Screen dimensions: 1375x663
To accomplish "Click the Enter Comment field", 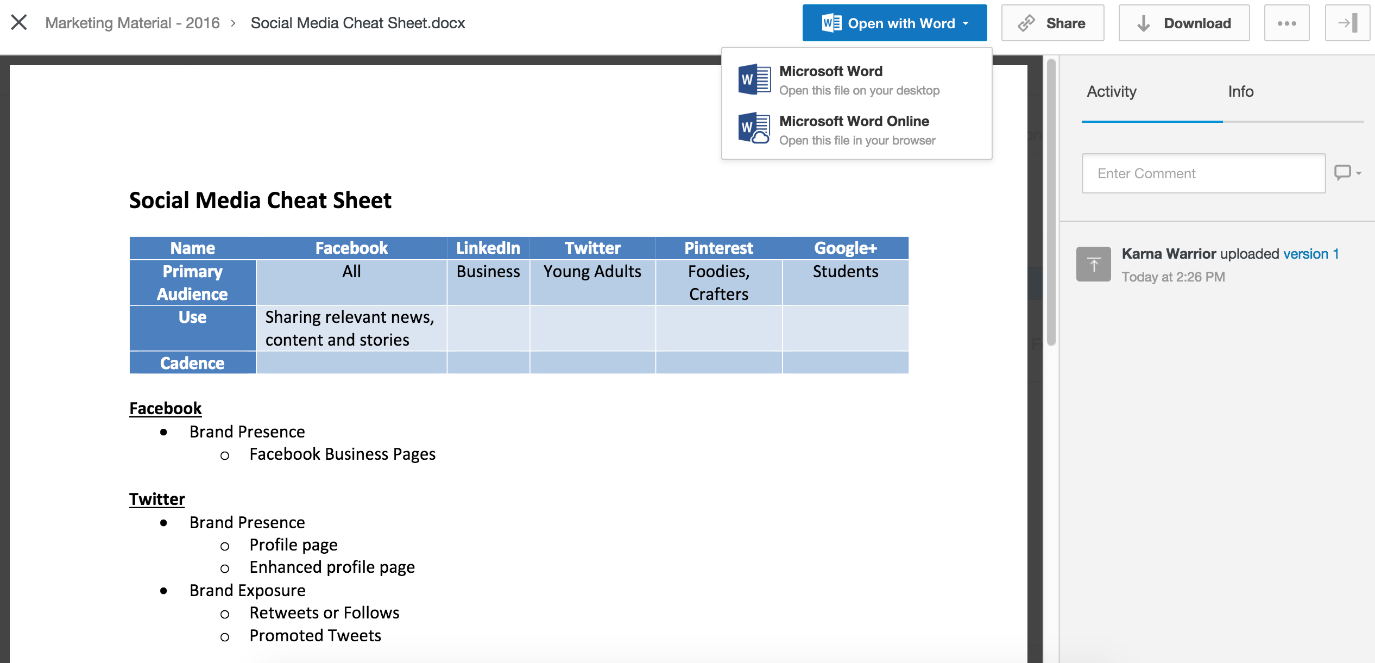I will point(1204,173).
